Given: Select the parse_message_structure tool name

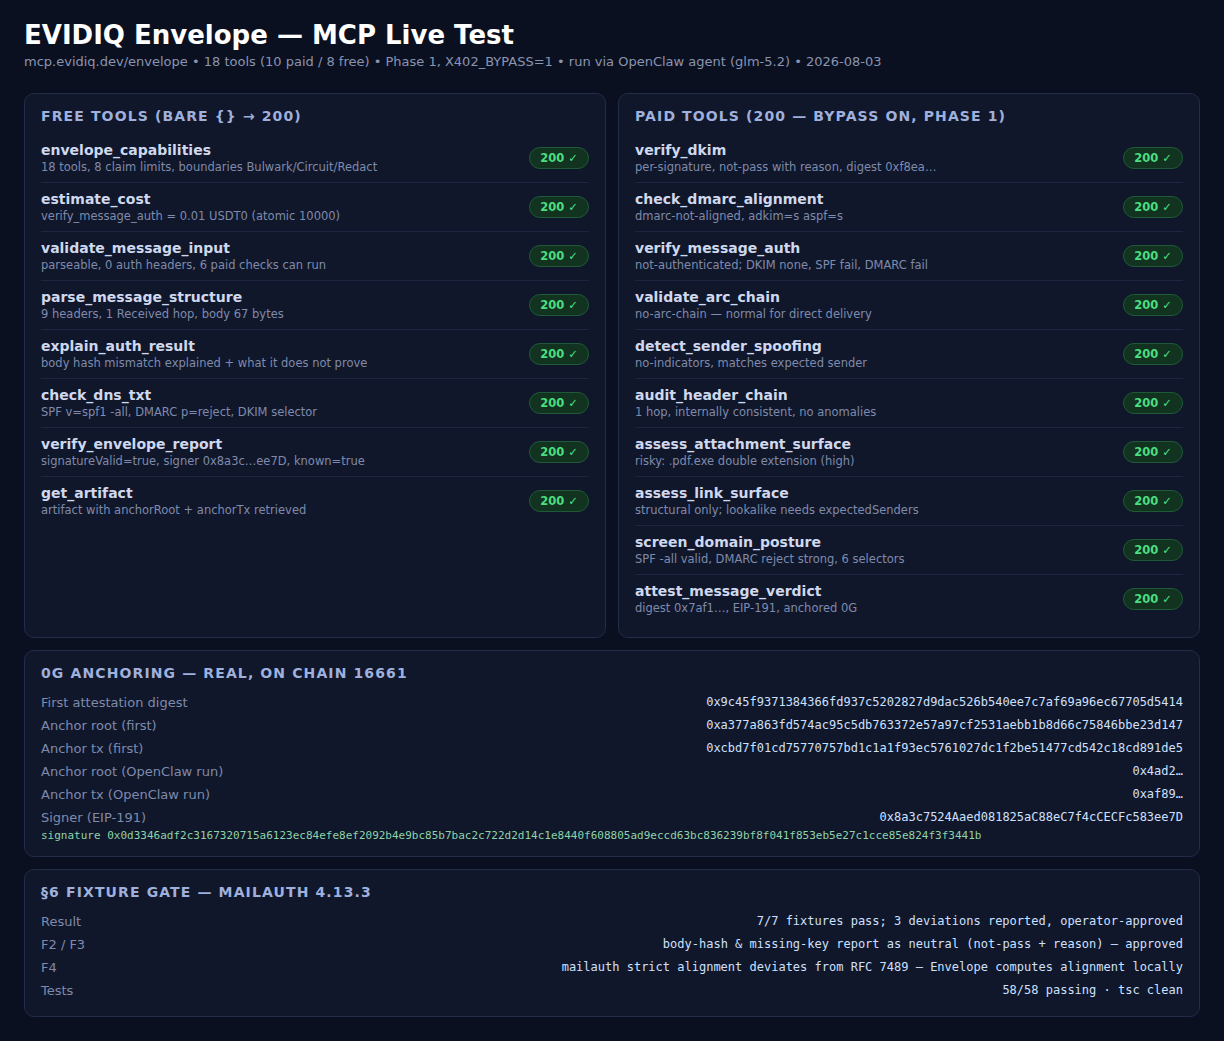Looking at the screenshot, I should click(x=141, y=297).
